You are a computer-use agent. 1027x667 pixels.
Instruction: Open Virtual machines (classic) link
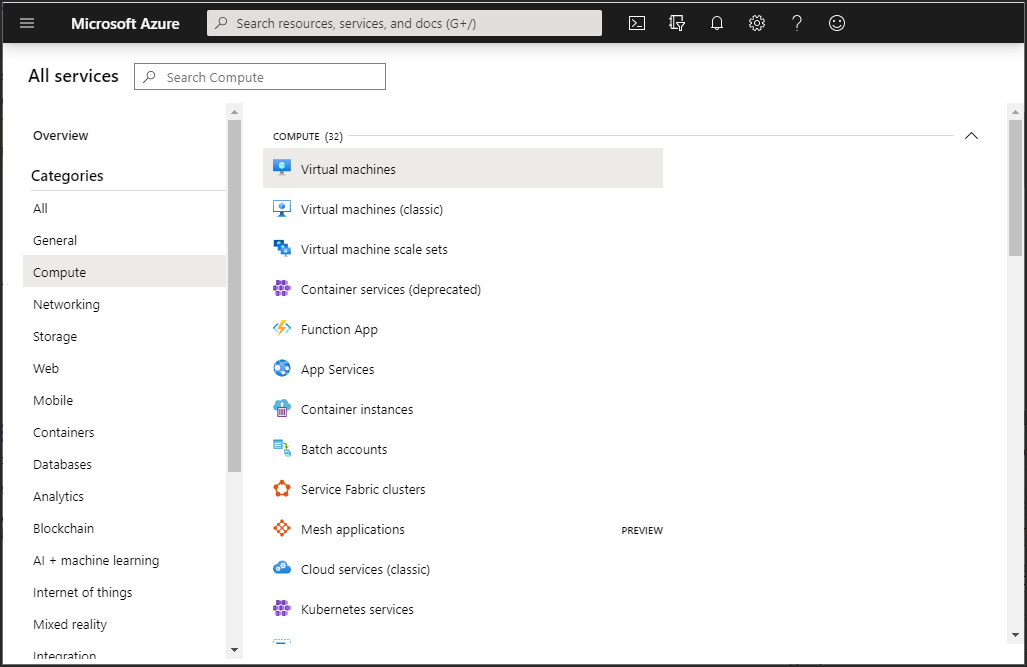pyautogui.click(x=371, y=210)
